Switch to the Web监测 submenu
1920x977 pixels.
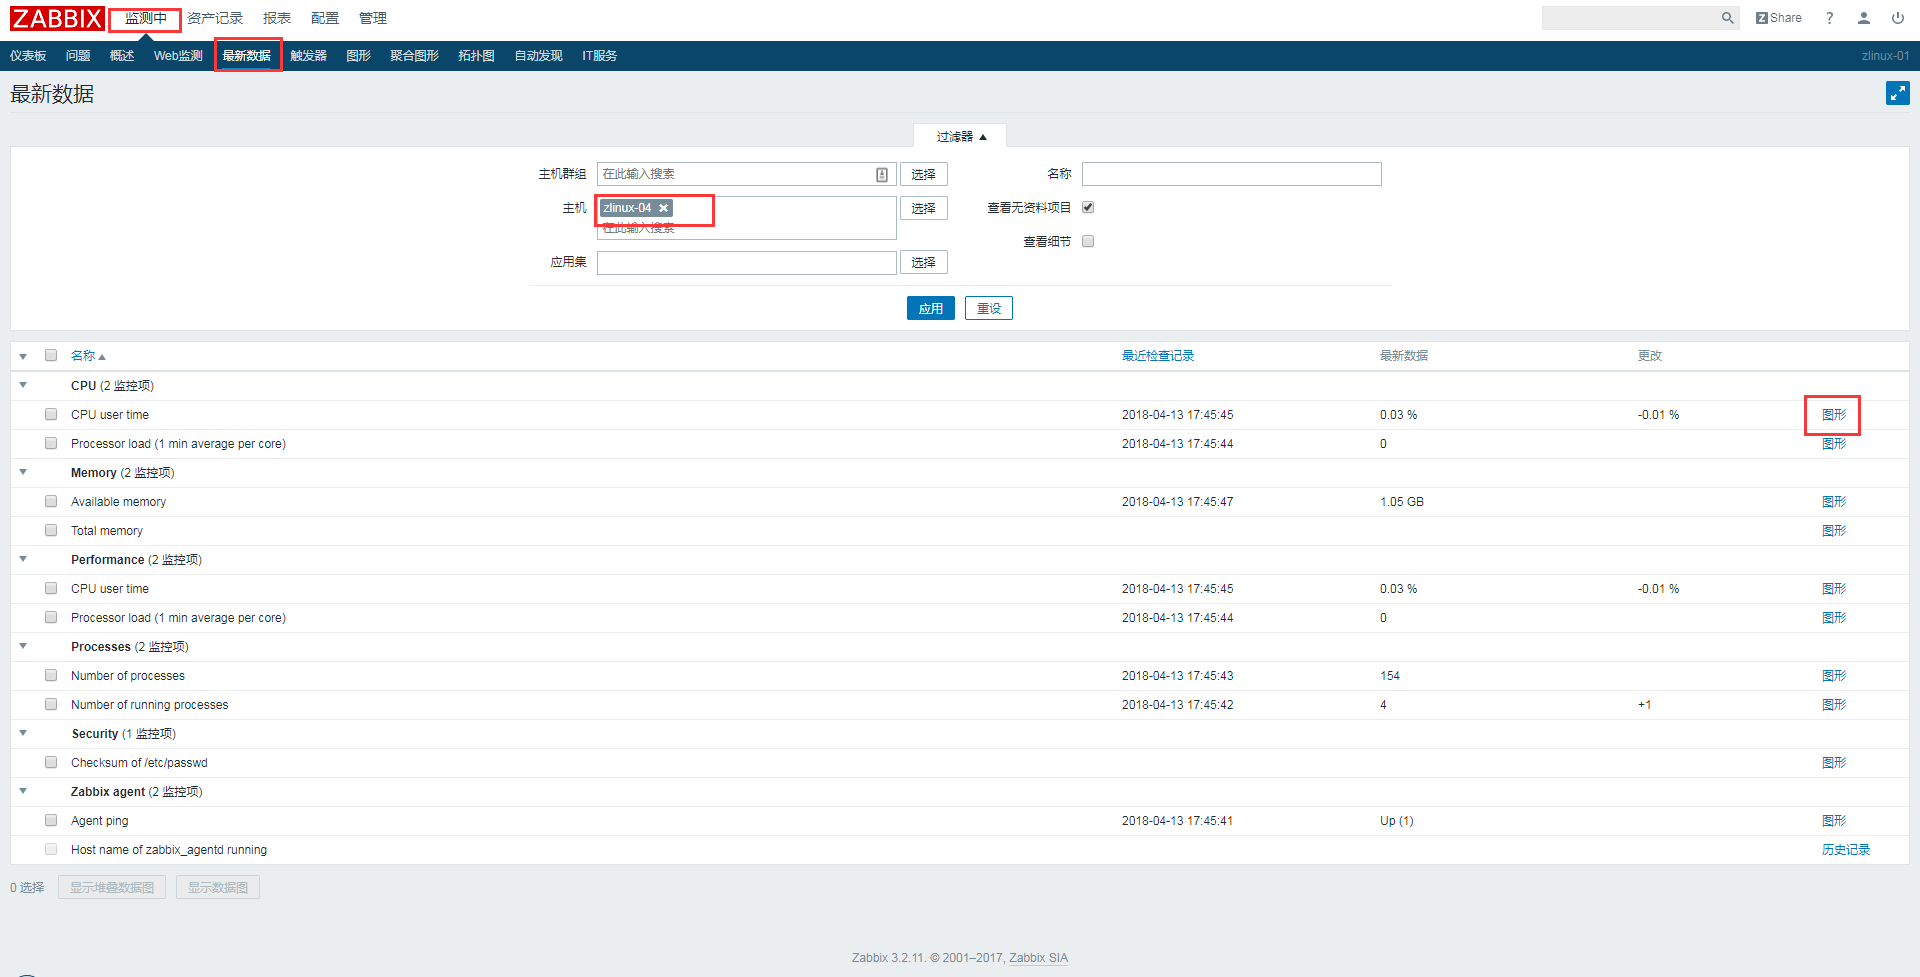tap(178, 56)
